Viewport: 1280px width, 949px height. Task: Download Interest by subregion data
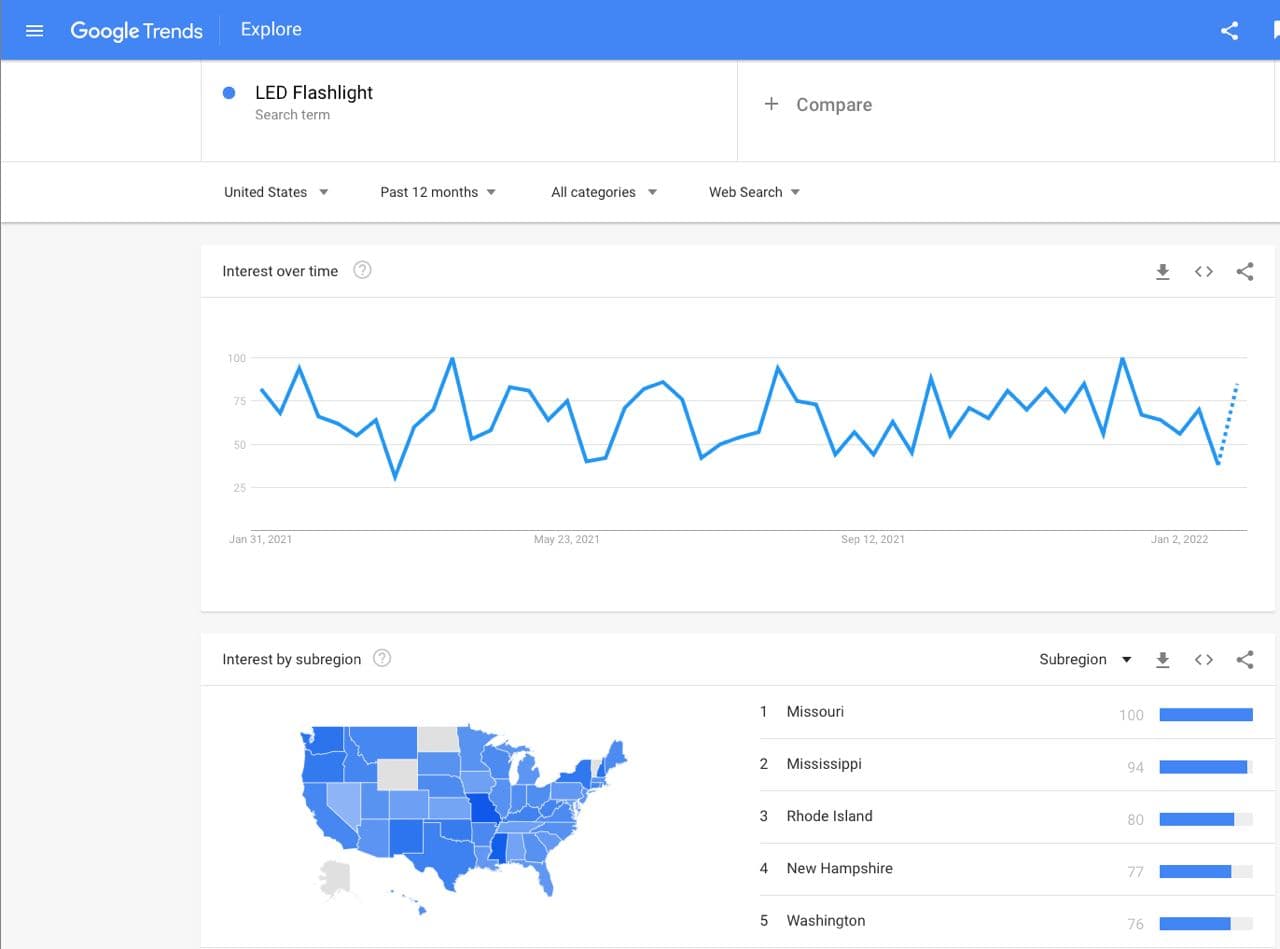1163,659
